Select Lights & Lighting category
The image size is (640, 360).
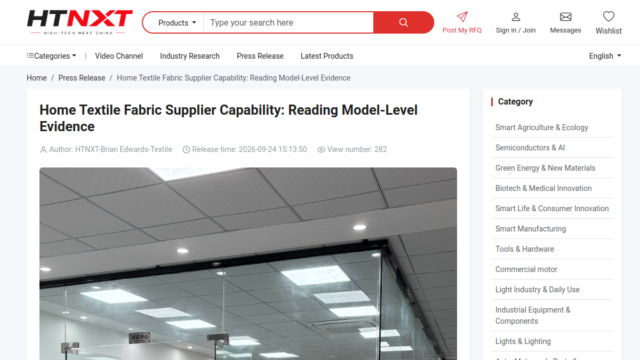point(523,341)
